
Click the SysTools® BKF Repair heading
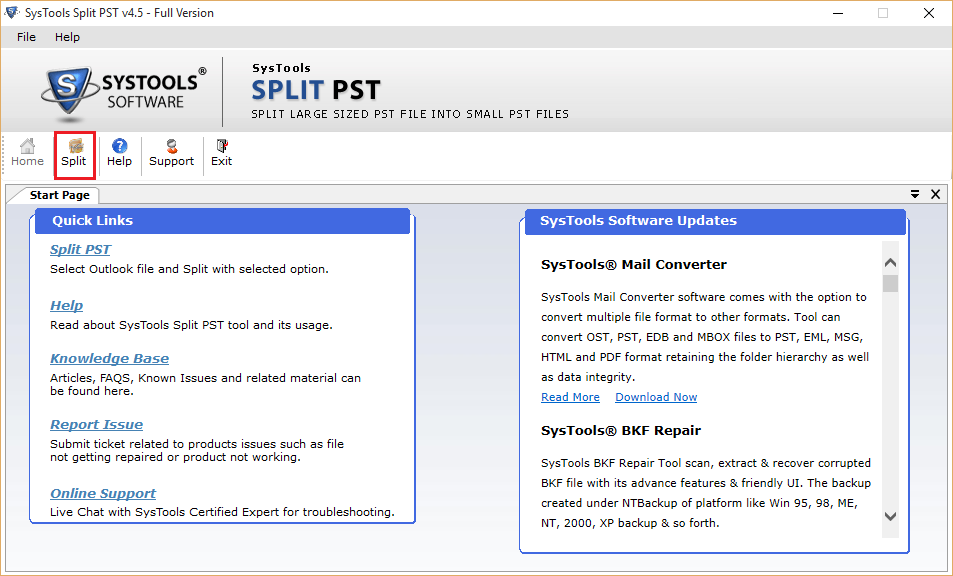tap(621, 431)
